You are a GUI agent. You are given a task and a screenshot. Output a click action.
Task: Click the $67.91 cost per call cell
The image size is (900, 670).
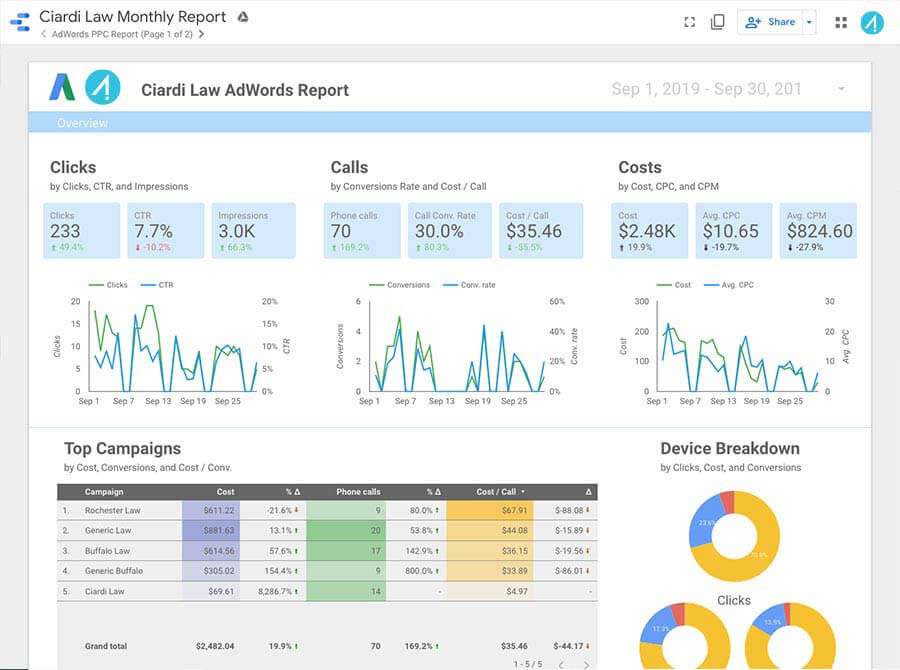coord(490,510)
